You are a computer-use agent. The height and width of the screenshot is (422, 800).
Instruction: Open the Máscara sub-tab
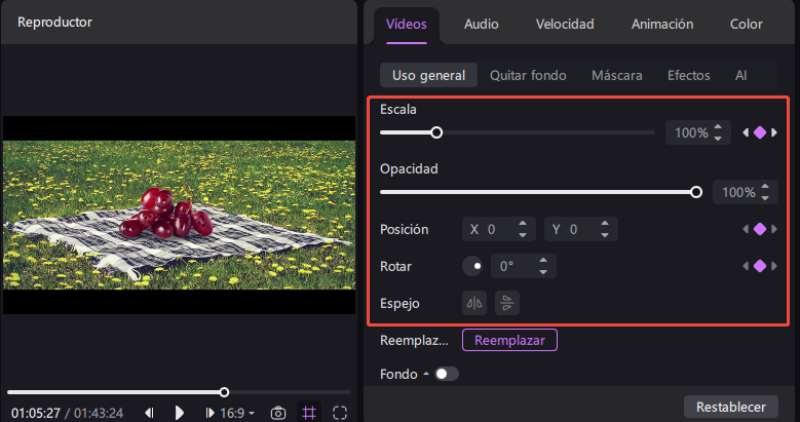(616, 75)
